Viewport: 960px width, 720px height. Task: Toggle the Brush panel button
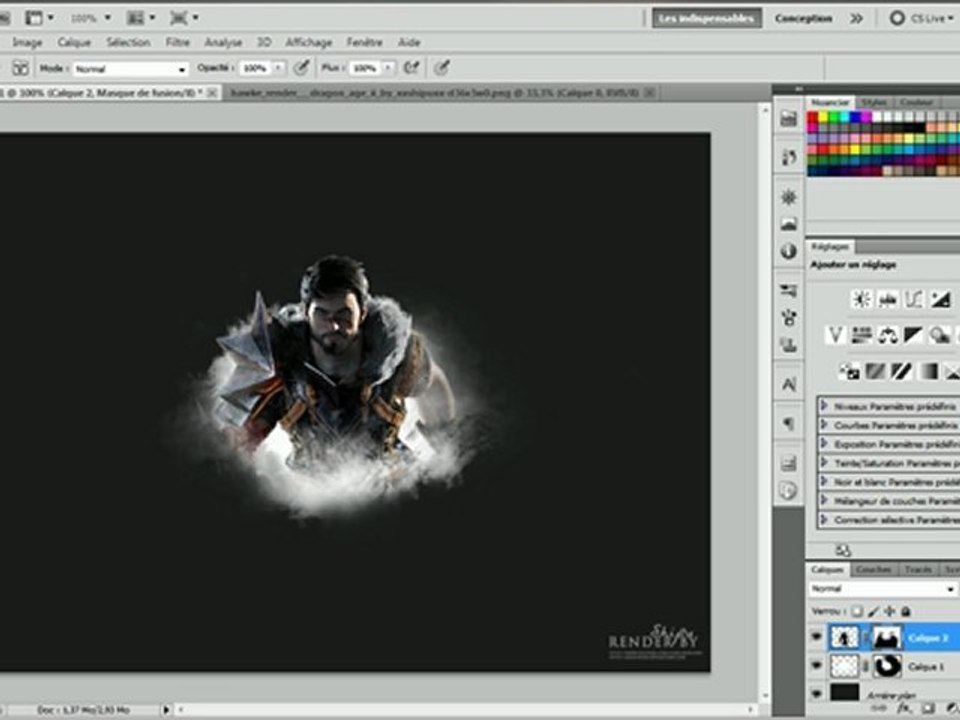[20, 68]
